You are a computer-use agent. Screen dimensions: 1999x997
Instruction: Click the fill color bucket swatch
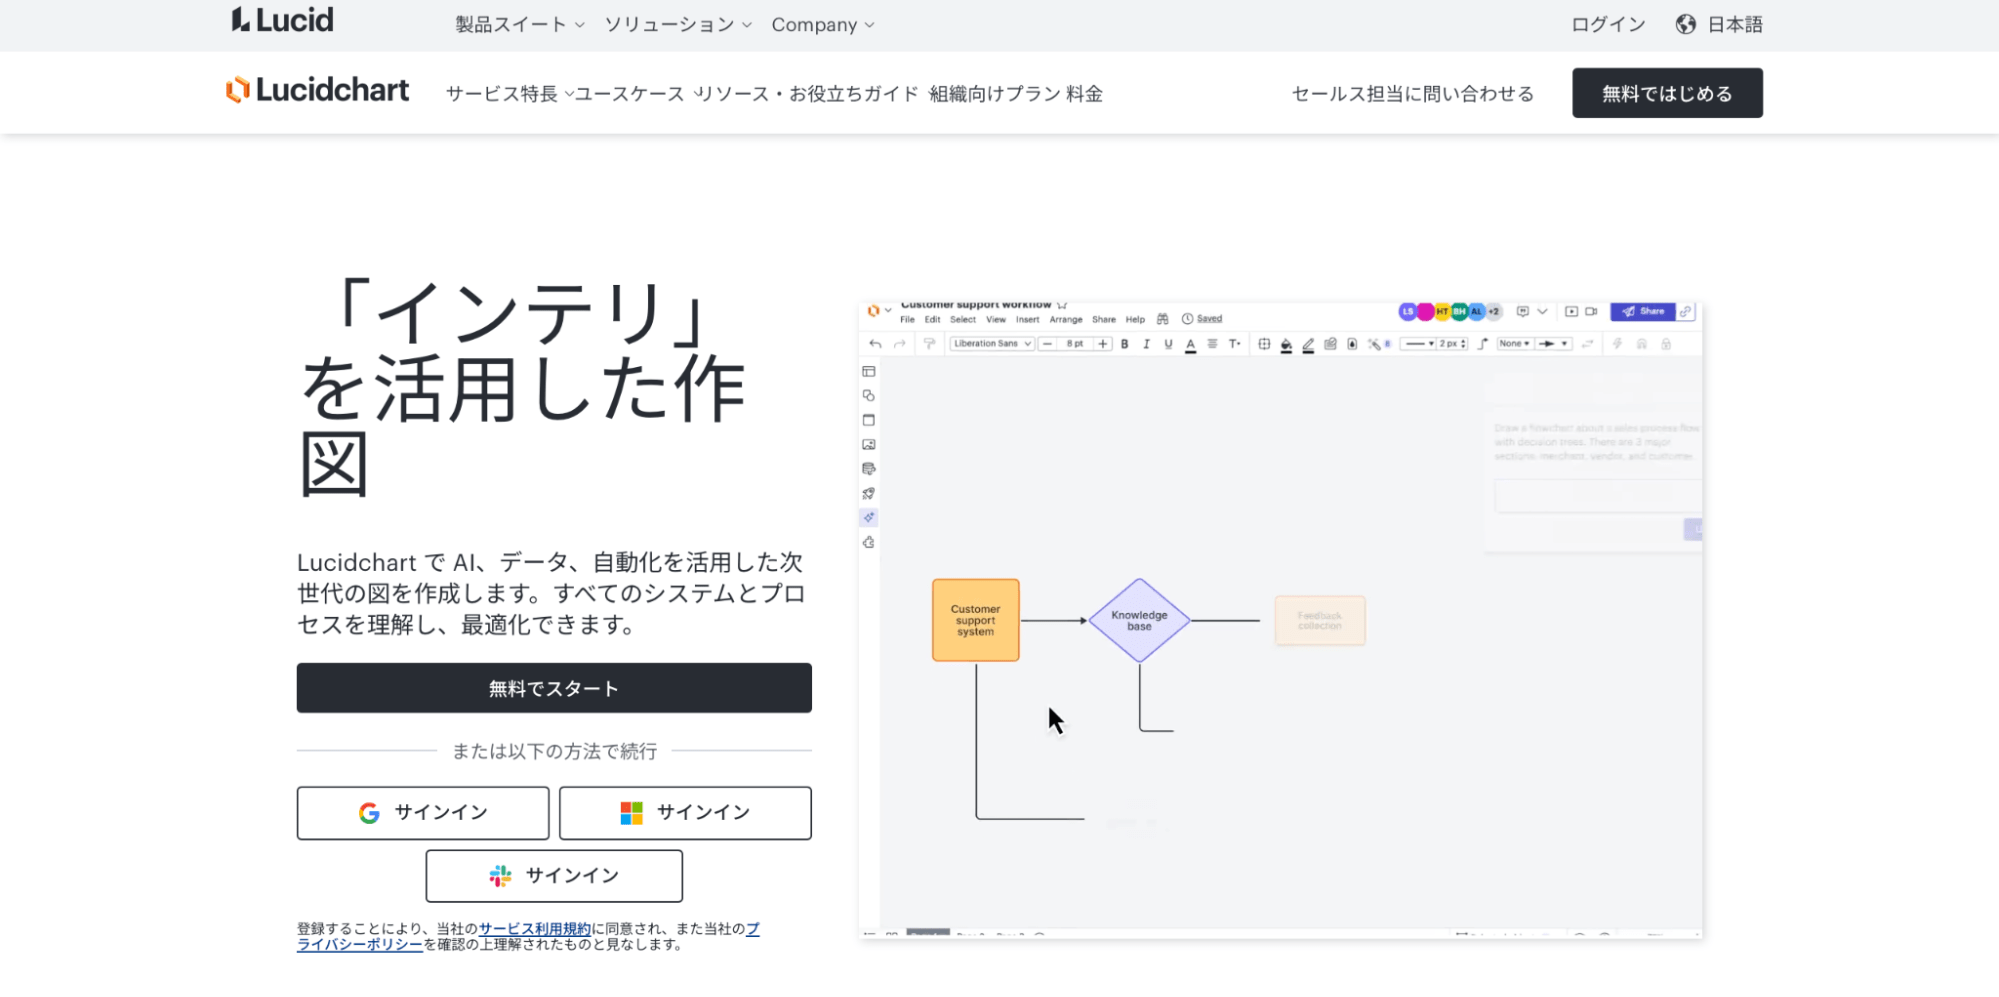pos(1286,345)
